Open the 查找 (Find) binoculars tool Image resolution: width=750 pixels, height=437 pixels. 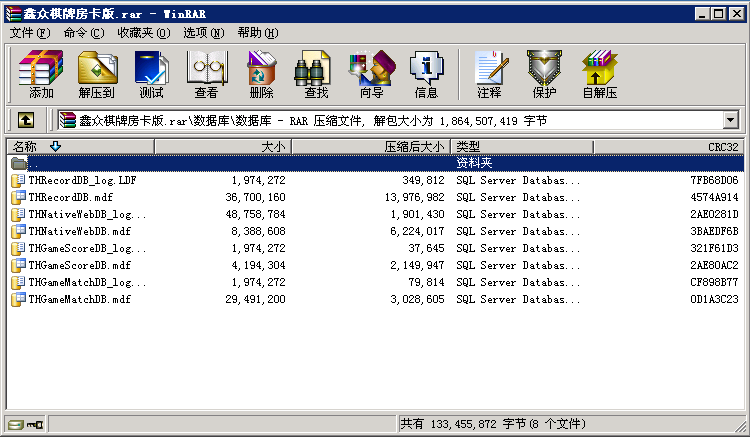tap(316, 75)
